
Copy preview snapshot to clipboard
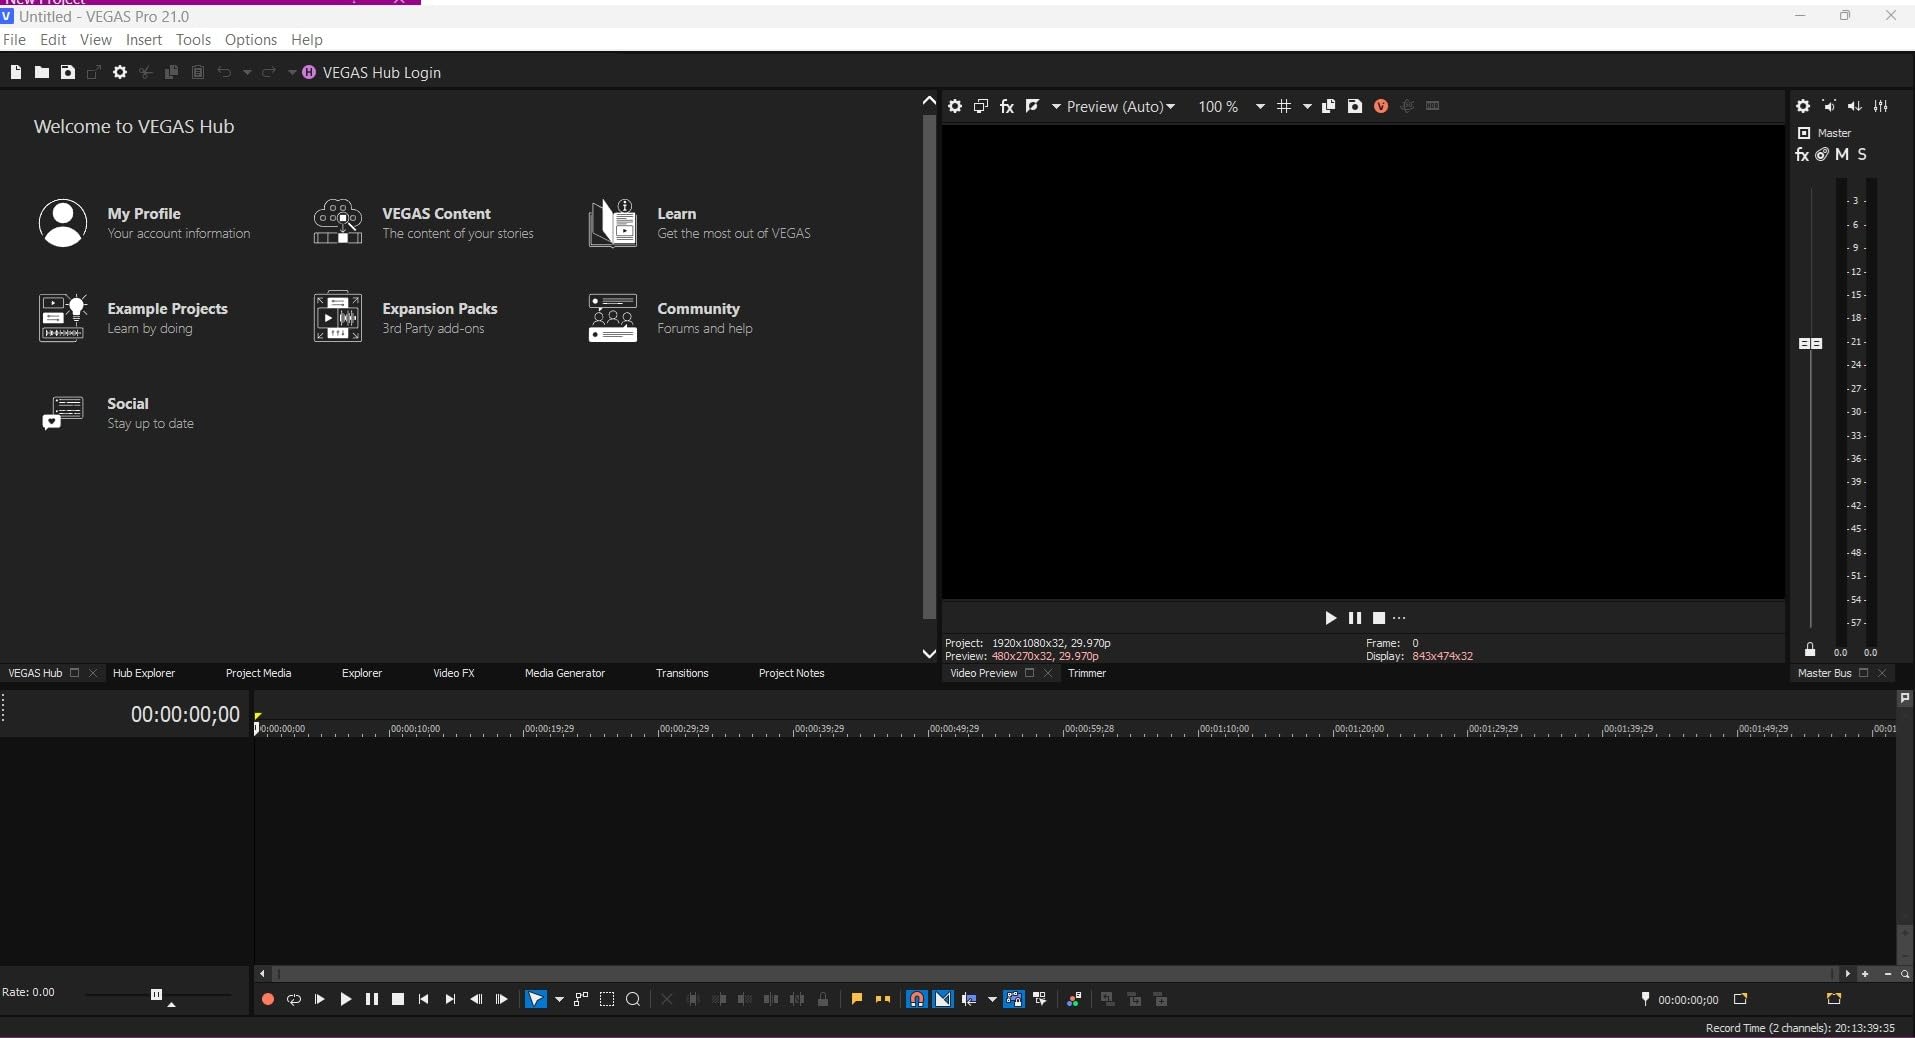[x=1328, y=106]
